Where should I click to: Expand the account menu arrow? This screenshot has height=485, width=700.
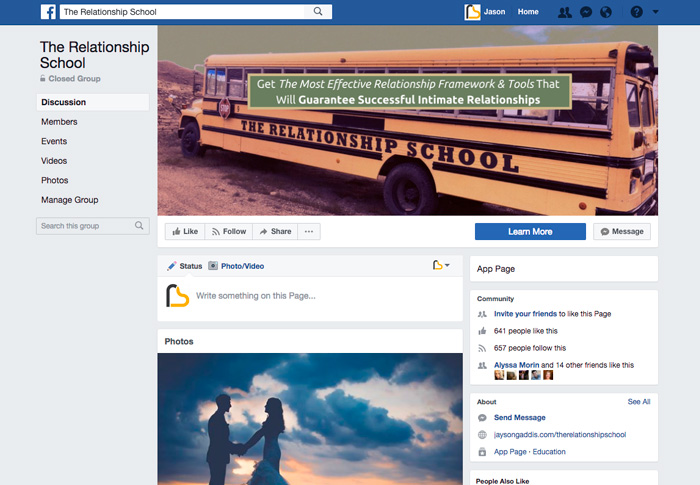coord(655,12)
